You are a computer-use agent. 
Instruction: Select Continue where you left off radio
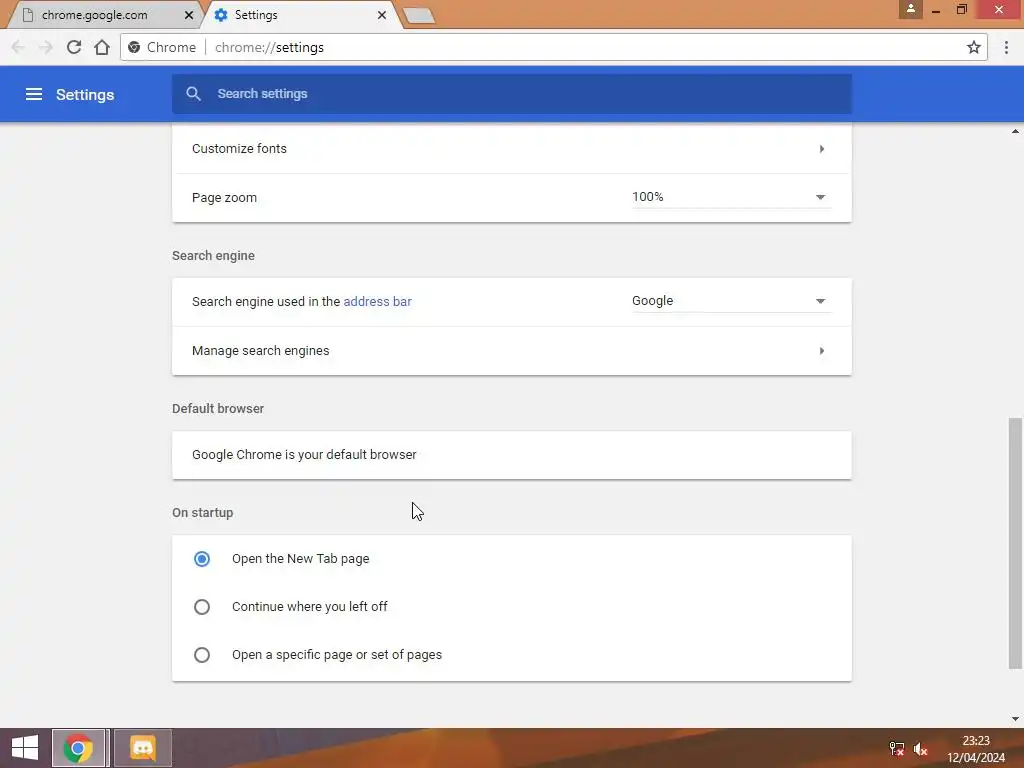click(x=202, y=607)
